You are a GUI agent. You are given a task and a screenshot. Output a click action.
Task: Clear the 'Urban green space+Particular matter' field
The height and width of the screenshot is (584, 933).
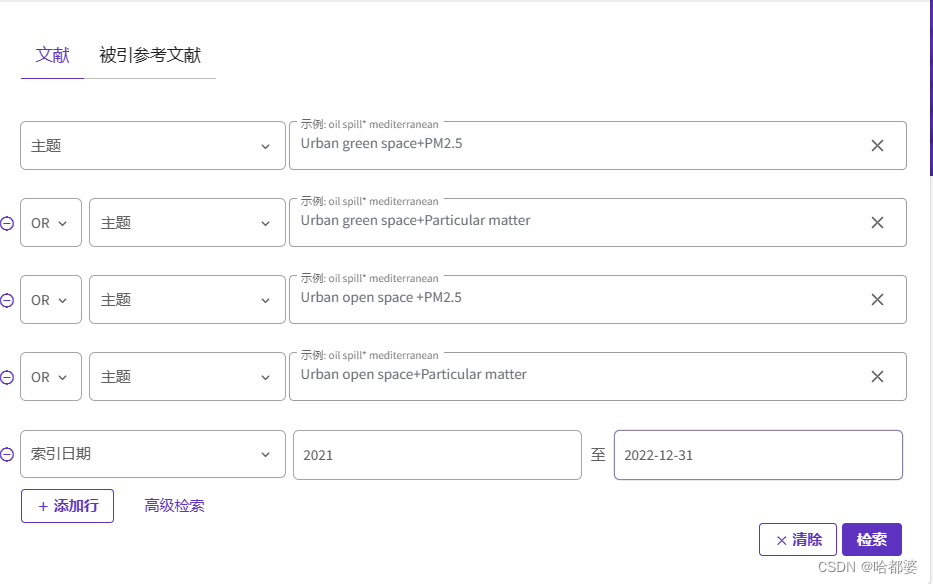(877, 223)
